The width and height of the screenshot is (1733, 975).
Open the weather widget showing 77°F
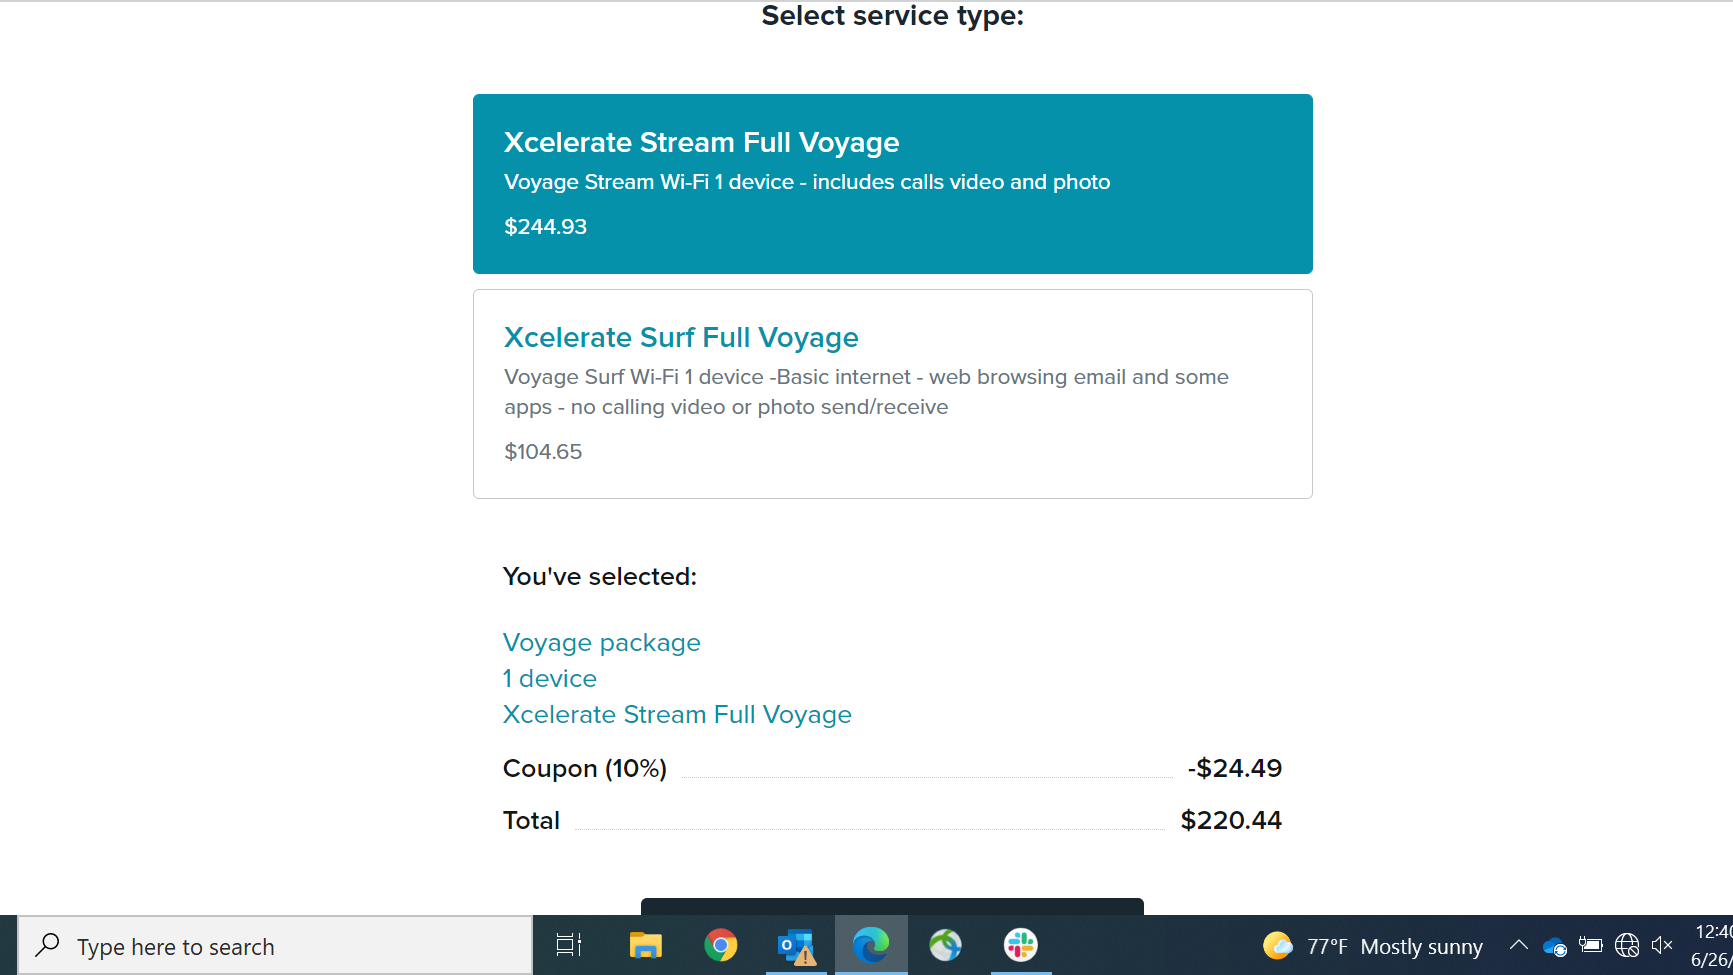click(x=1373, y=946)
